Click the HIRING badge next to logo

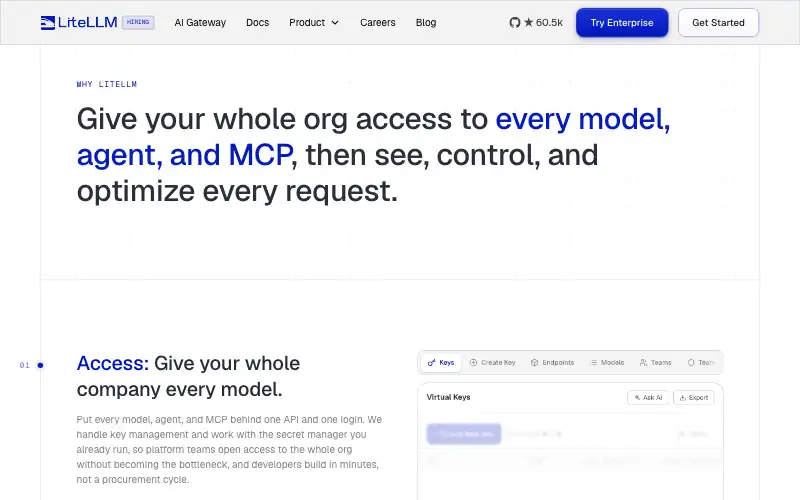pyautogui.click(x=138, y=22)
